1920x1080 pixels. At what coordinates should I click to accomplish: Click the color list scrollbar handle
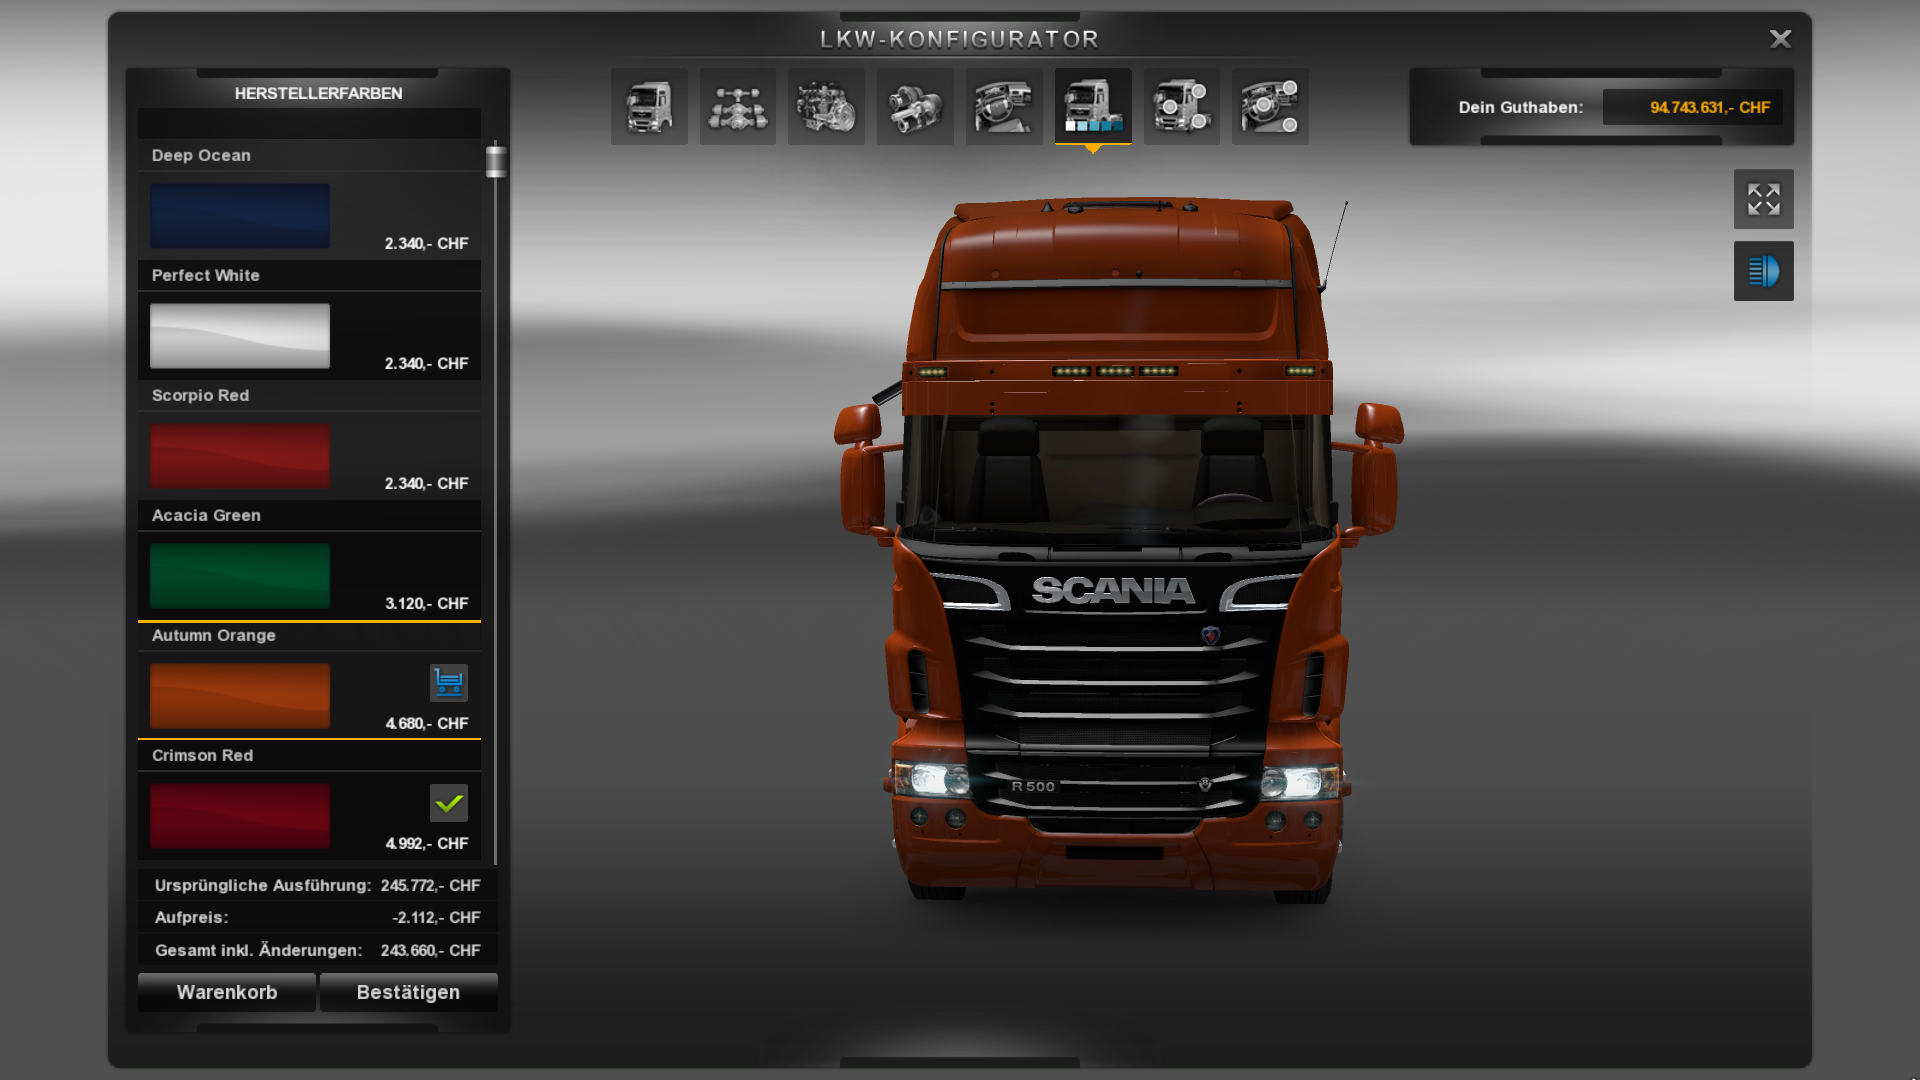coord(496,161)
